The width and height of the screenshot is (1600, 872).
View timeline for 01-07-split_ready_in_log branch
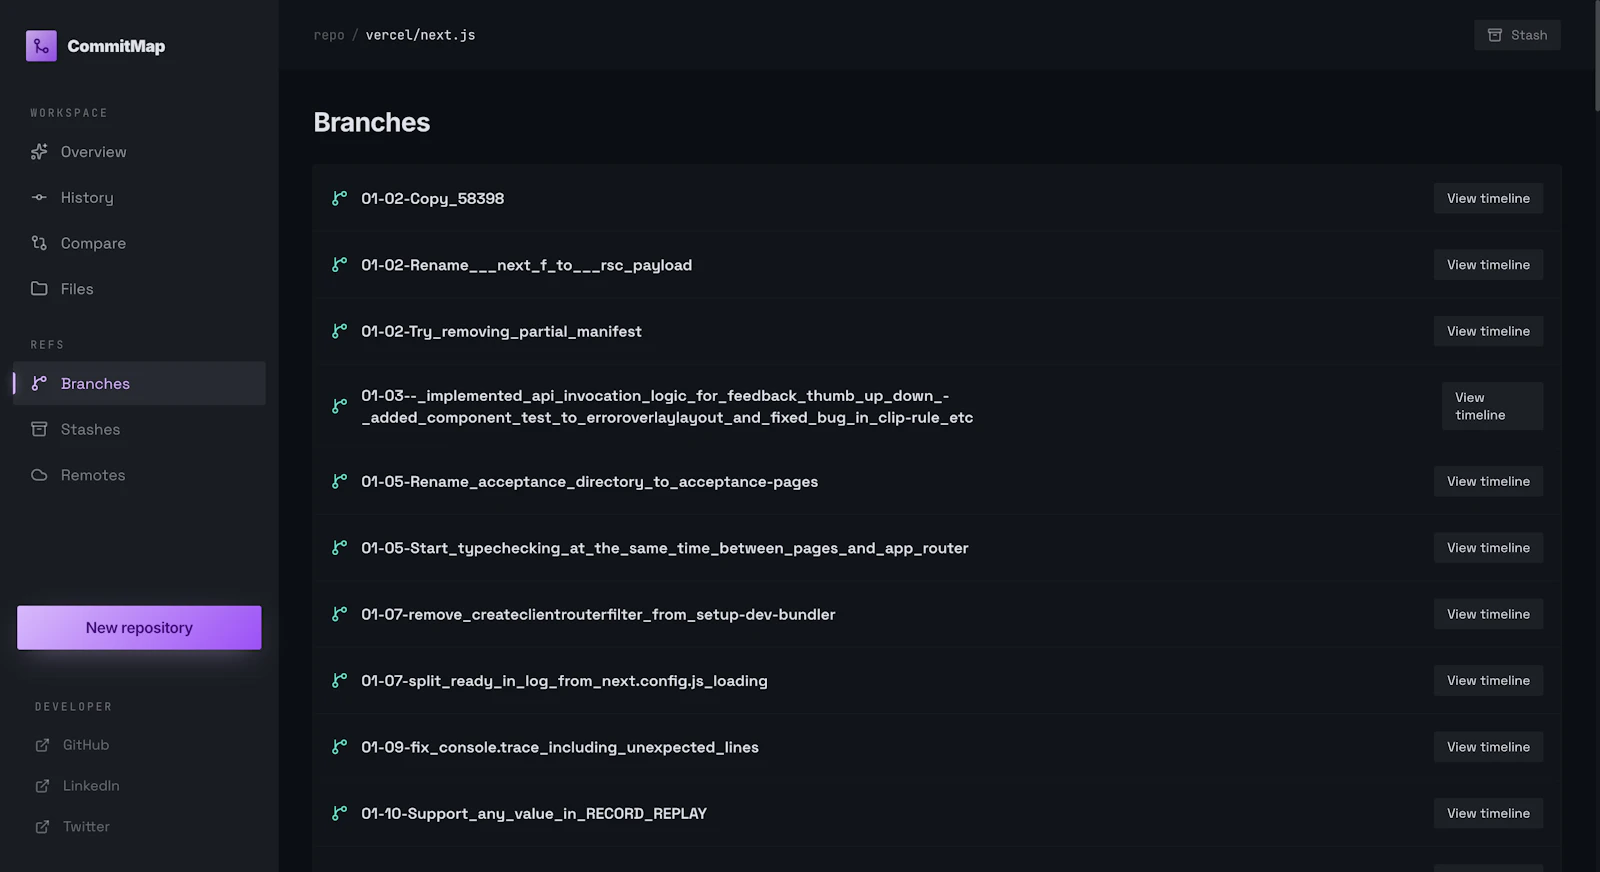(1488, 681)
